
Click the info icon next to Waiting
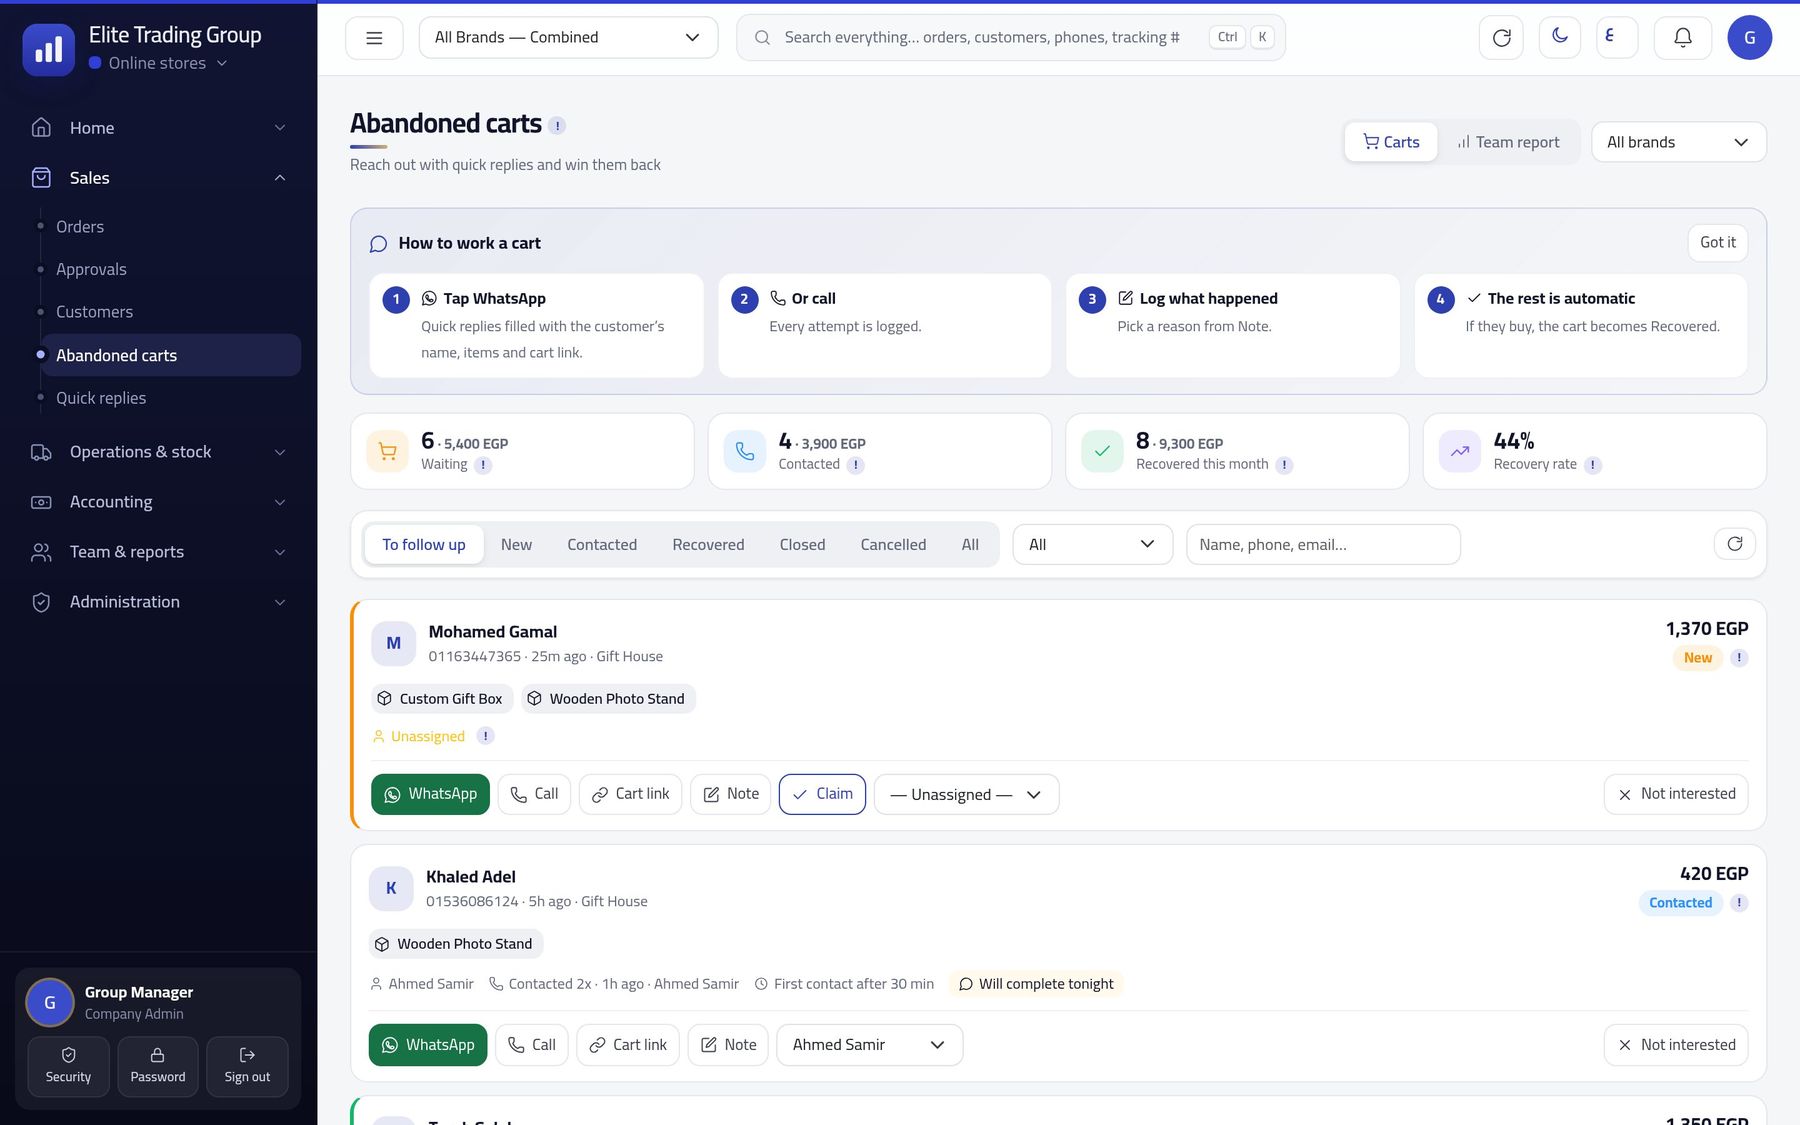(x=483, y=465)
